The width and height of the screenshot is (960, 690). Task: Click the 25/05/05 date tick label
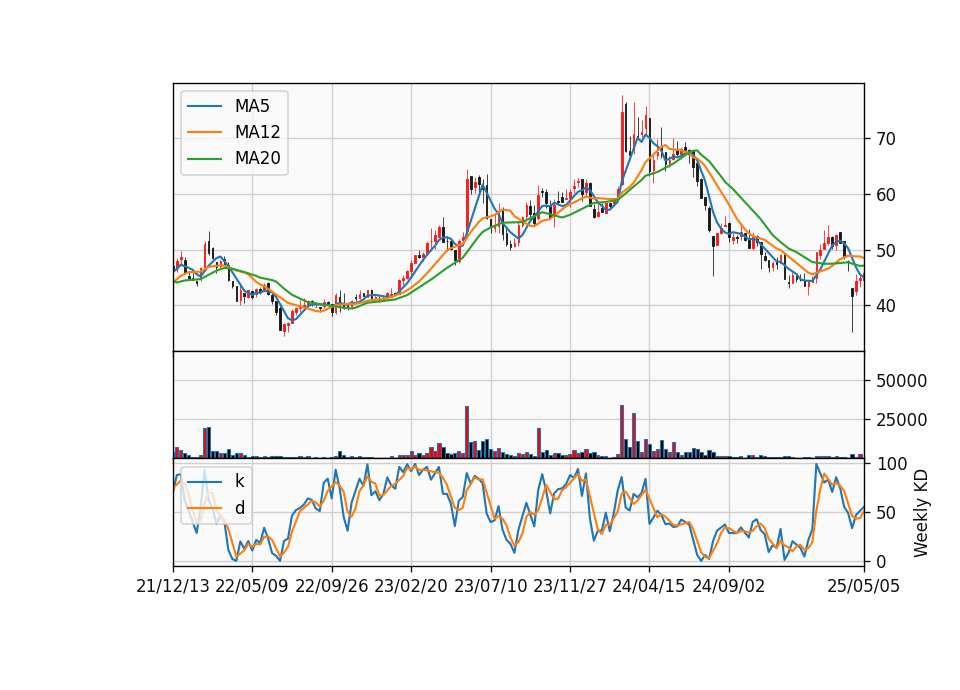click(863, 586)
